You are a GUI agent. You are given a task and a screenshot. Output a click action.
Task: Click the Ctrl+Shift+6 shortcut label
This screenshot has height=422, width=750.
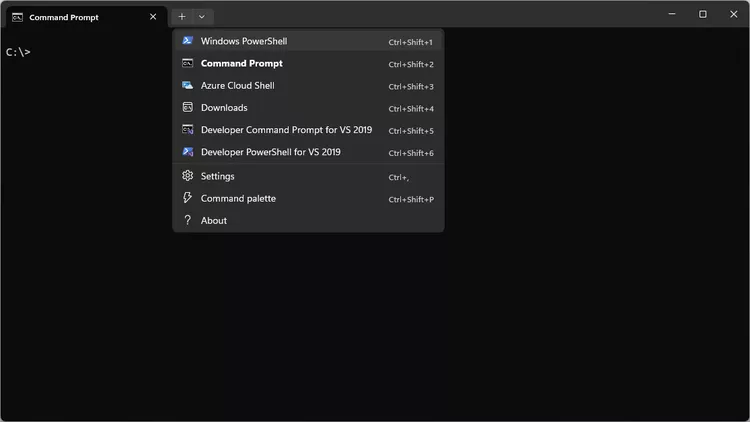pos(411,153)
